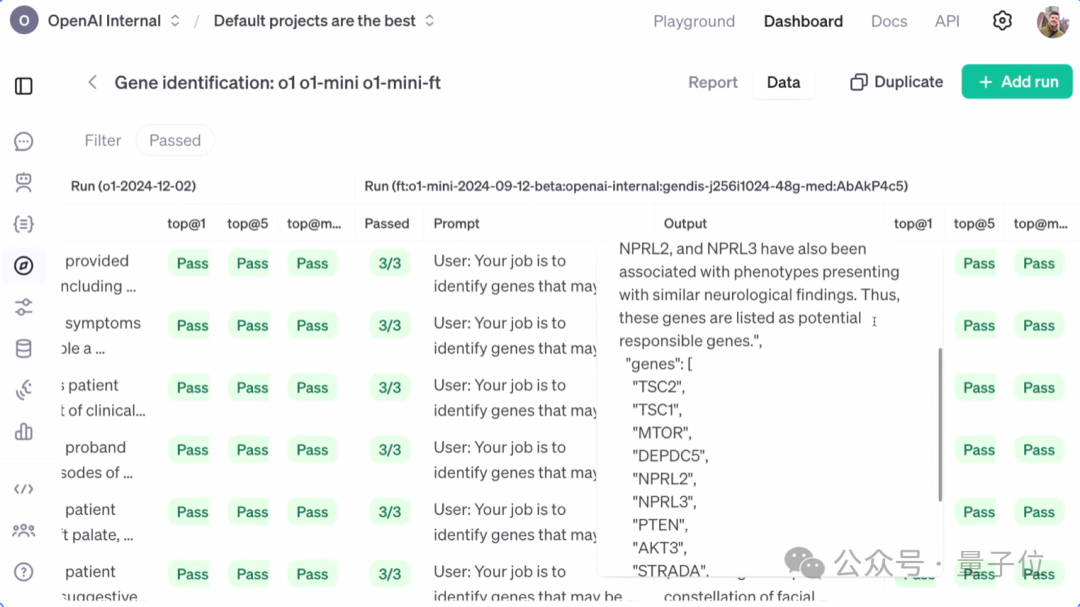
Task: Open the code brackets API icon
Action: pyautogui.click(x=24, y=489)
